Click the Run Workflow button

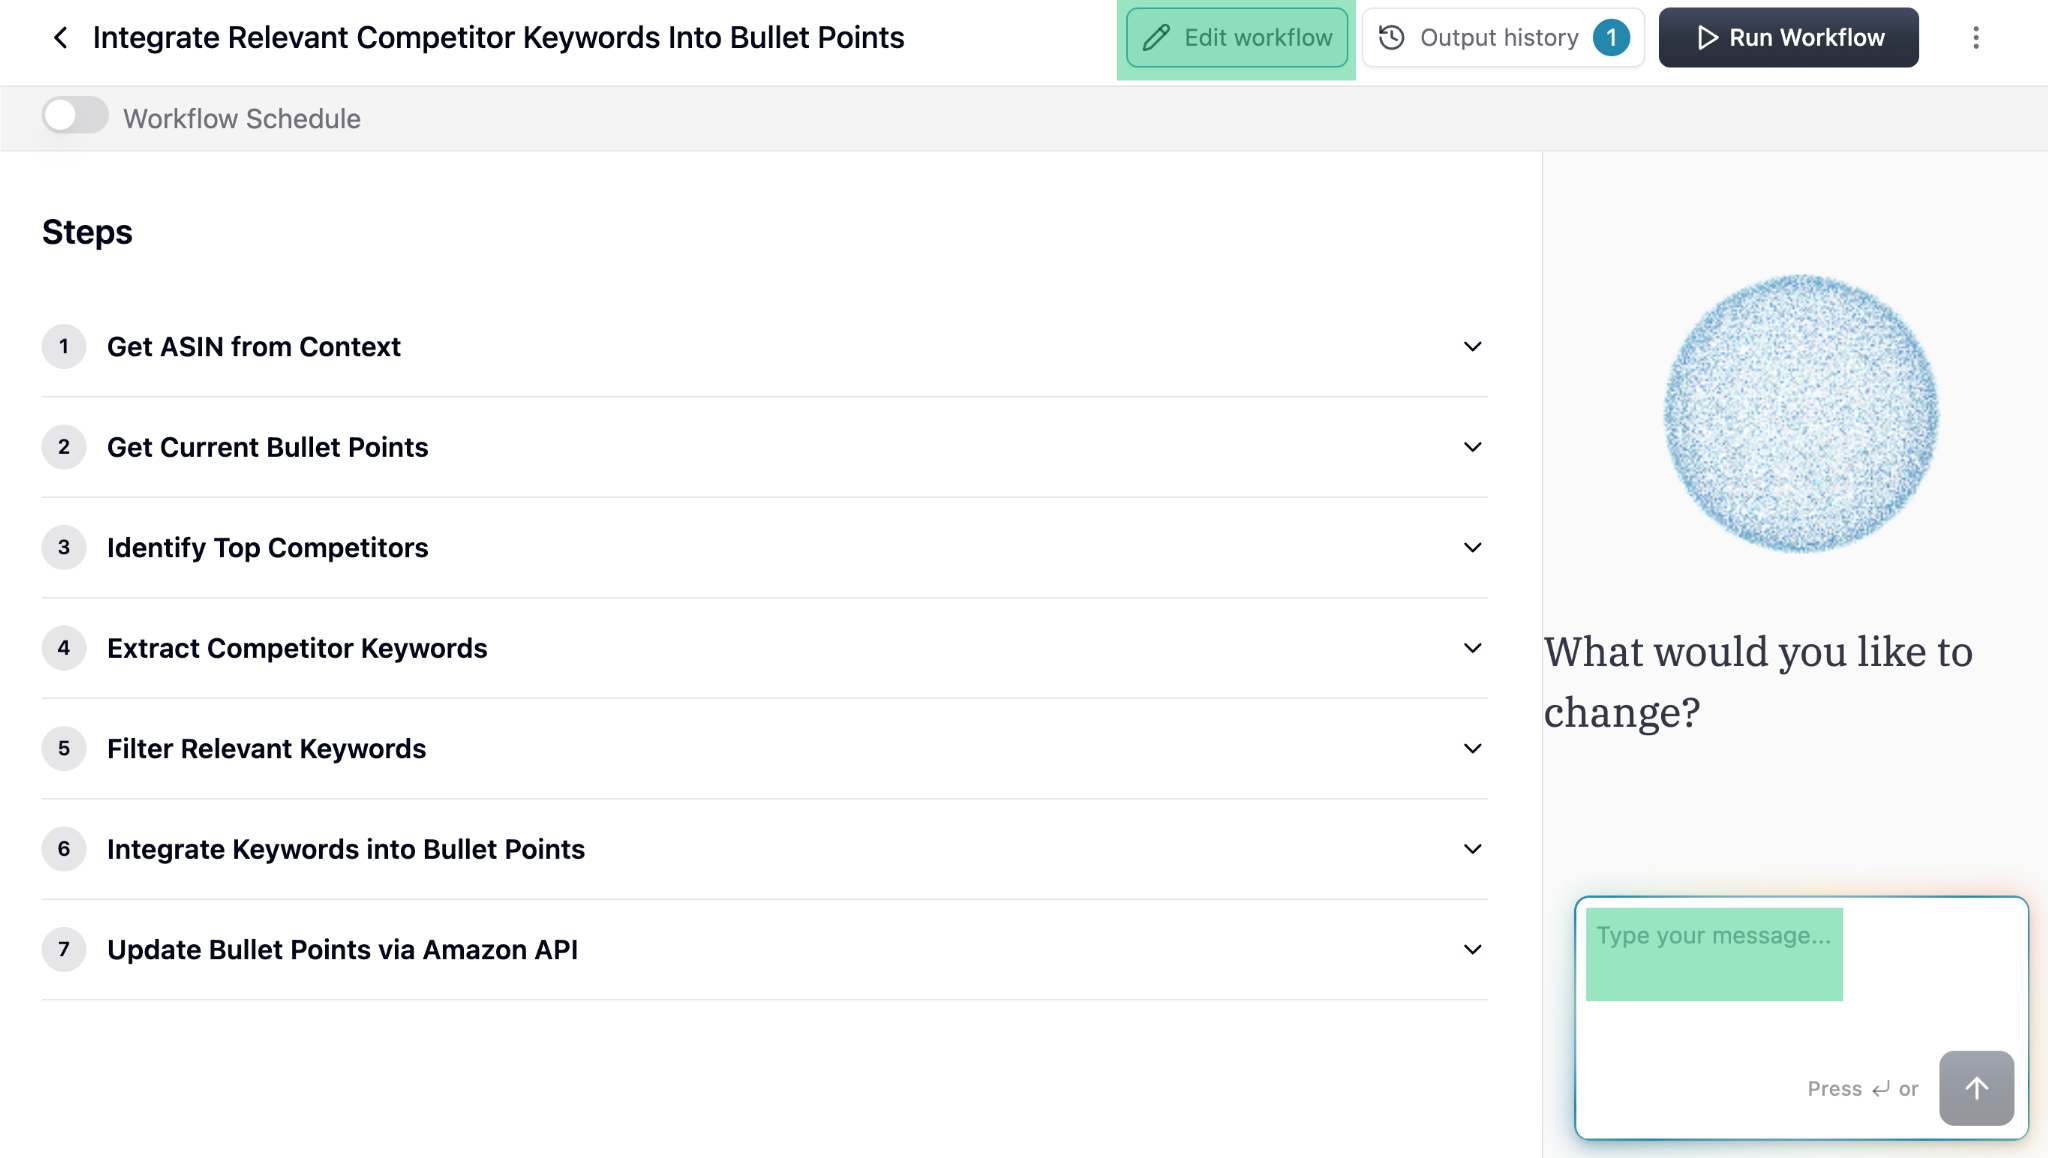tap(1788, 38)
